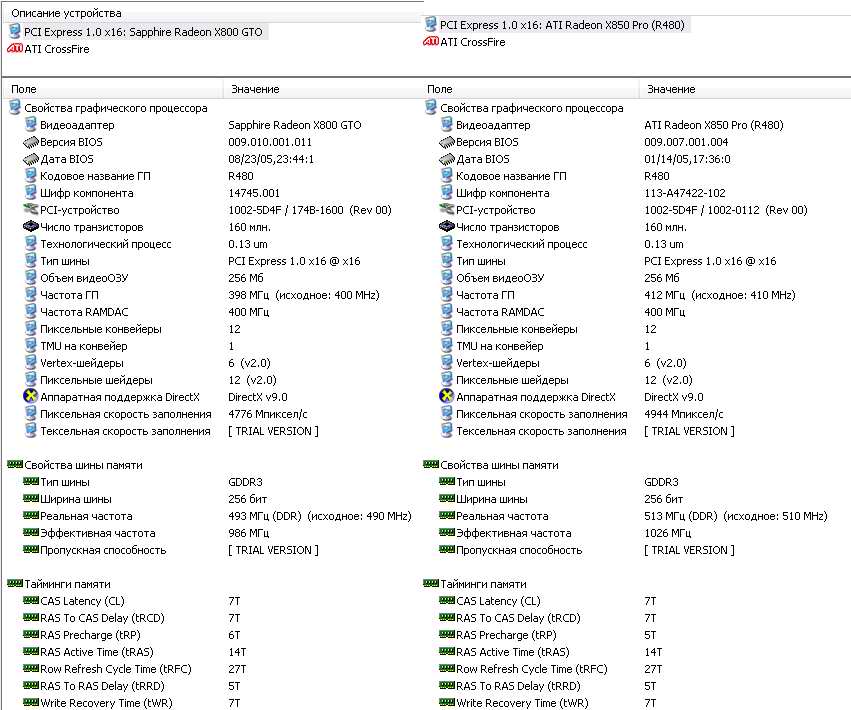Click ATI CrossFire logo under Radeon X850 Pro
This screenshot has width=851, height=710.
pyautogui.click(x=430, y=42)
